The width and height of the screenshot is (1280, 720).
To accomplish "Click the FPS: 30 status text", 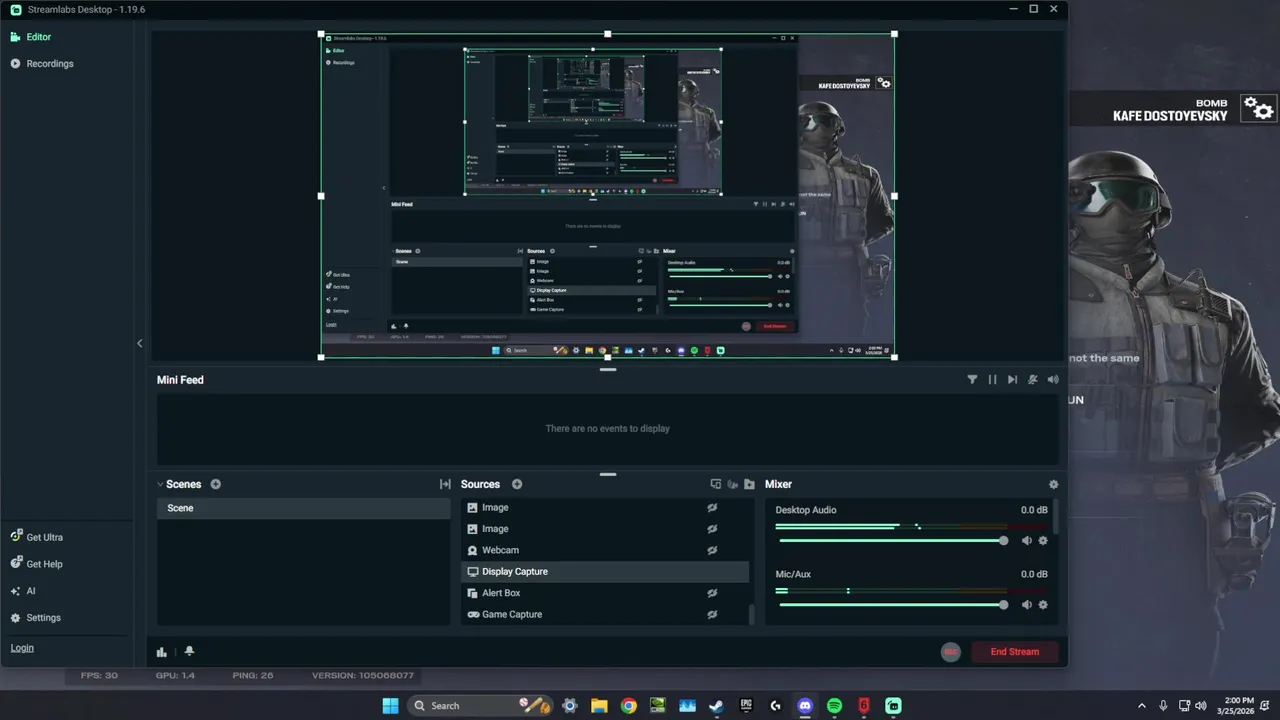I will 99,675.
